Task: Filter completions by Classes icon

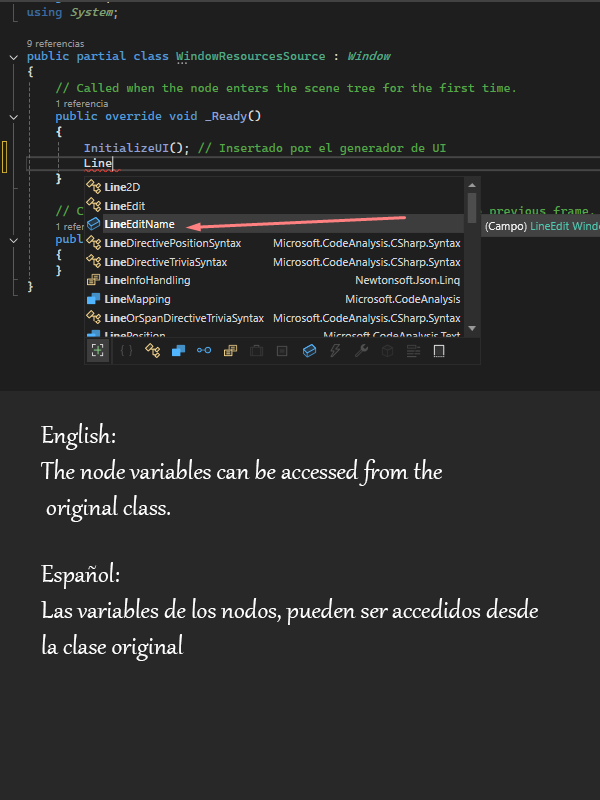Action: click(x=153, y=351)
